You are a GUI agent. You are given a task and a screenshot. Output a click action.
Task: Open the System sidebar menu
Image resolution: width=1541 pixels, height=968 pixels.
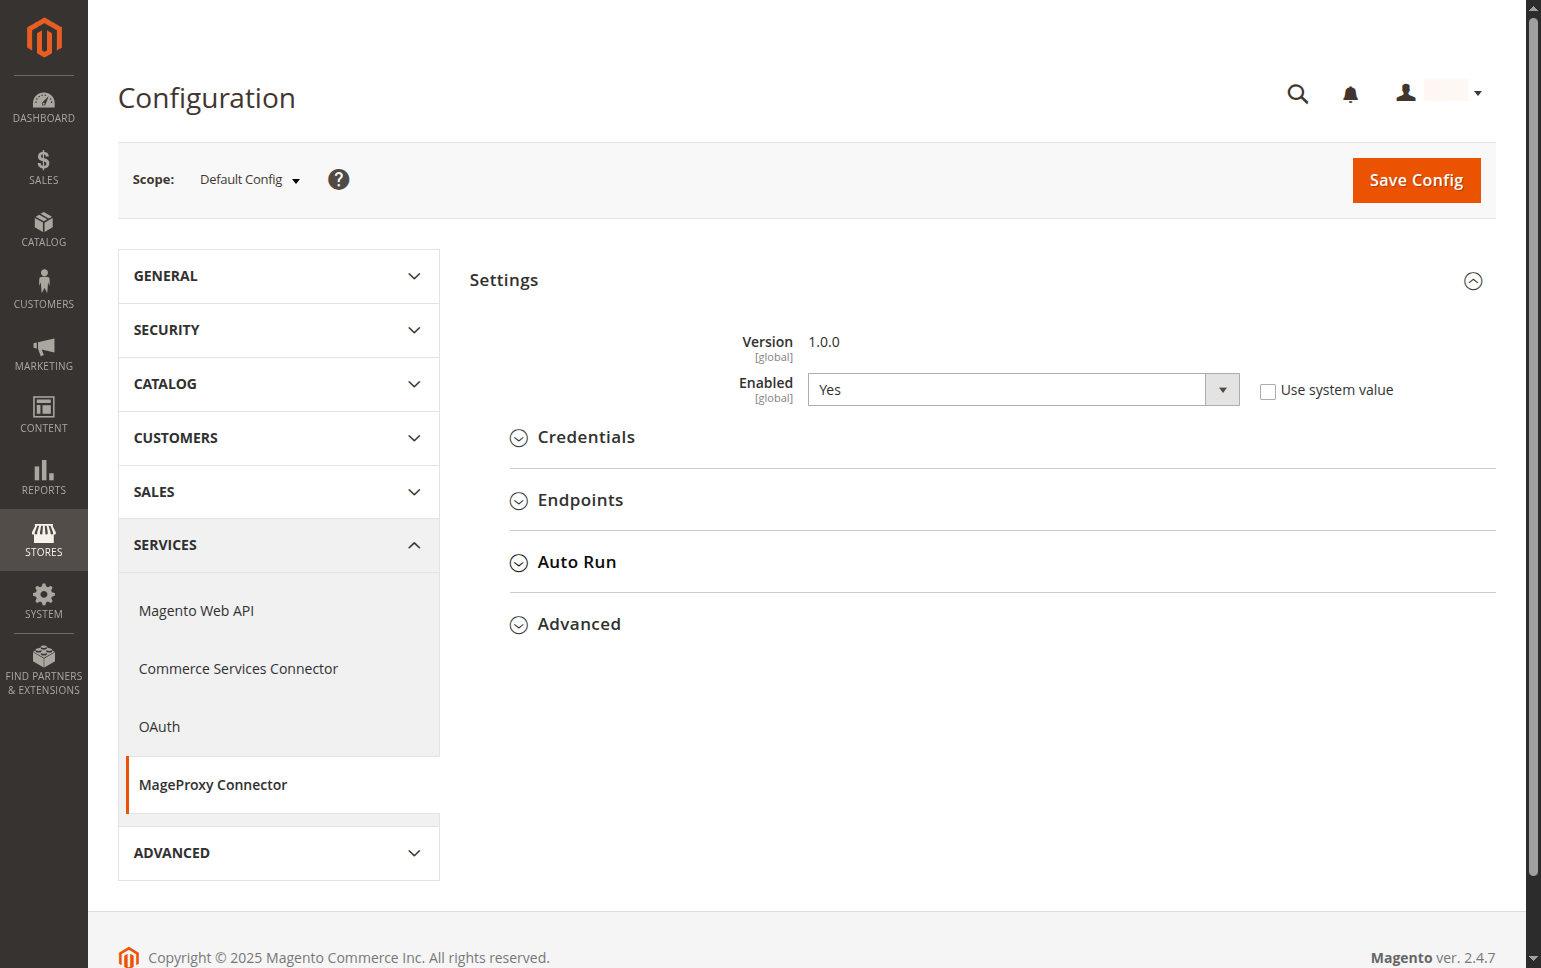(44, 602)
